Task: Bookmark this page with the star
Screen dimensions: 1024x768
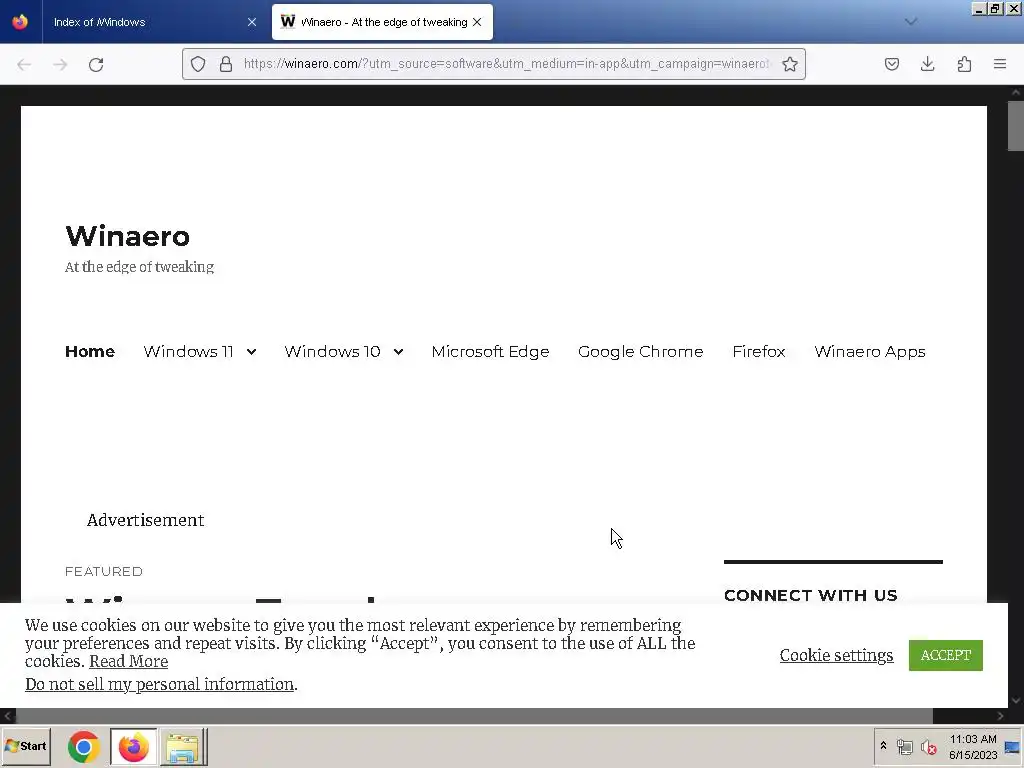Action: pos(790,64)
